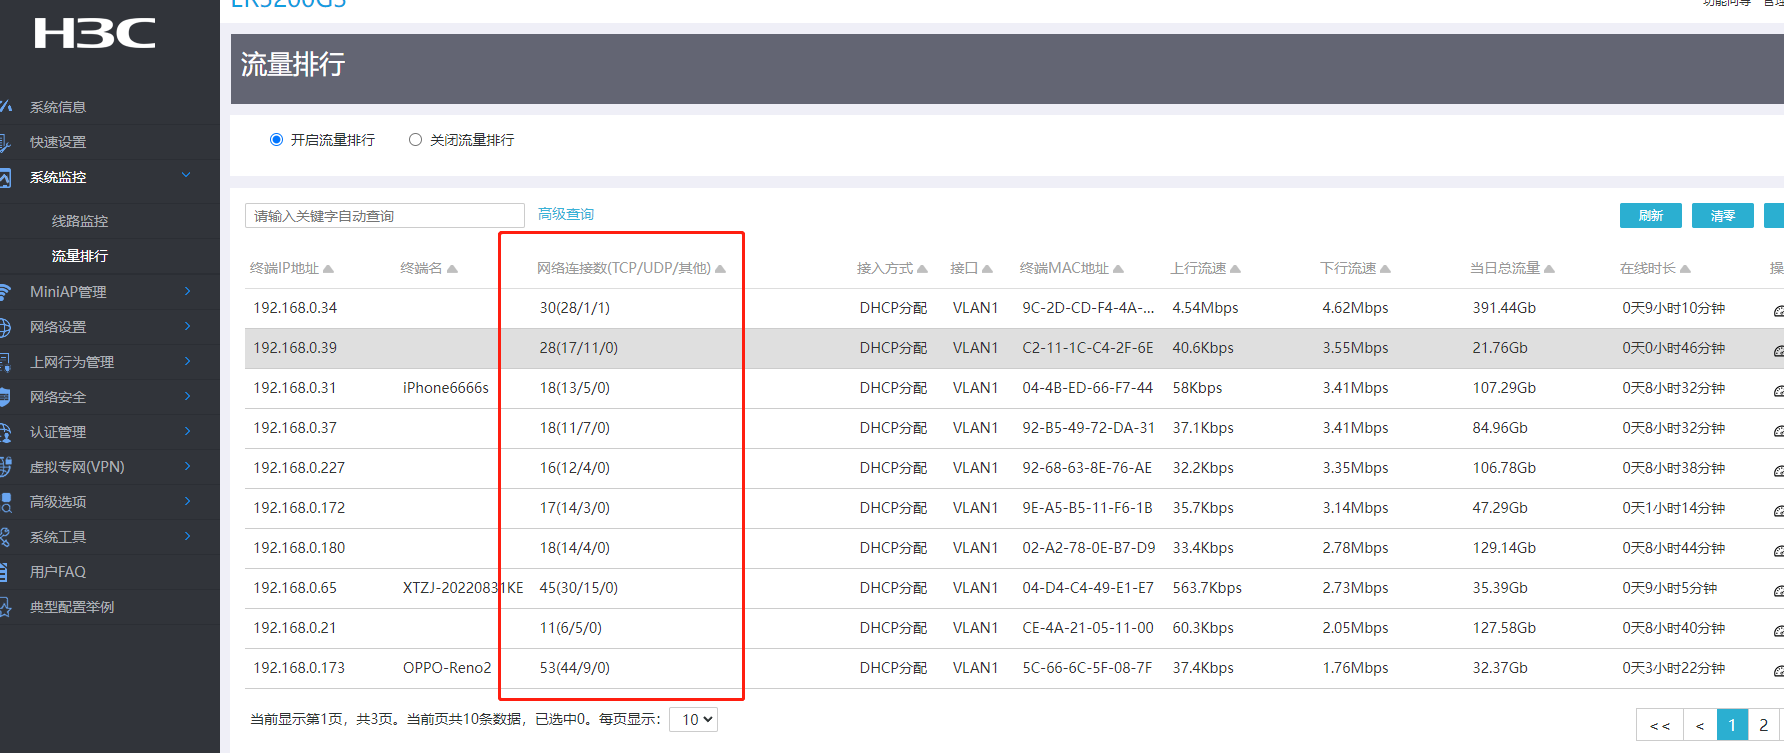Select IP cell 192.168.0.227
The width and height of the screenshot is (1784, 753).
point(299,468)
